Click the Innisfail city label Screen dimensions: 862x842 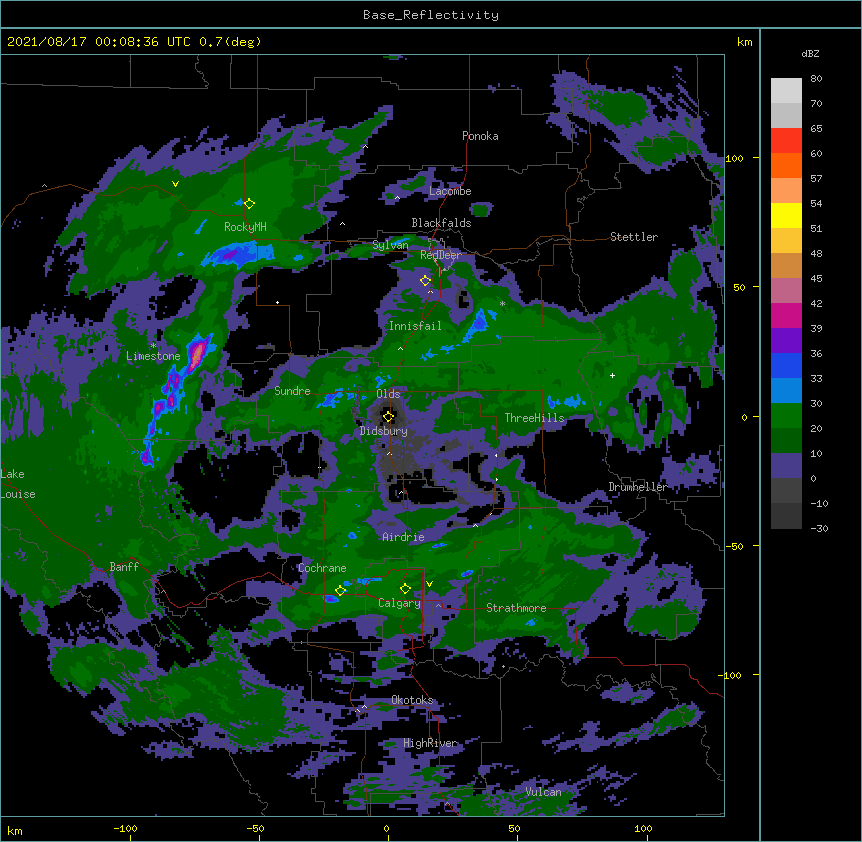point(415,326)
